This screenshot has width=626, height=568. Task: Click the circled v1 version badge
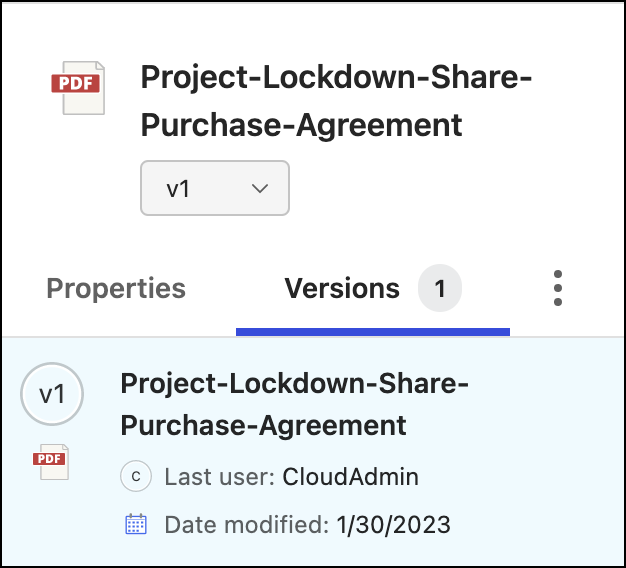click(52, 395)
